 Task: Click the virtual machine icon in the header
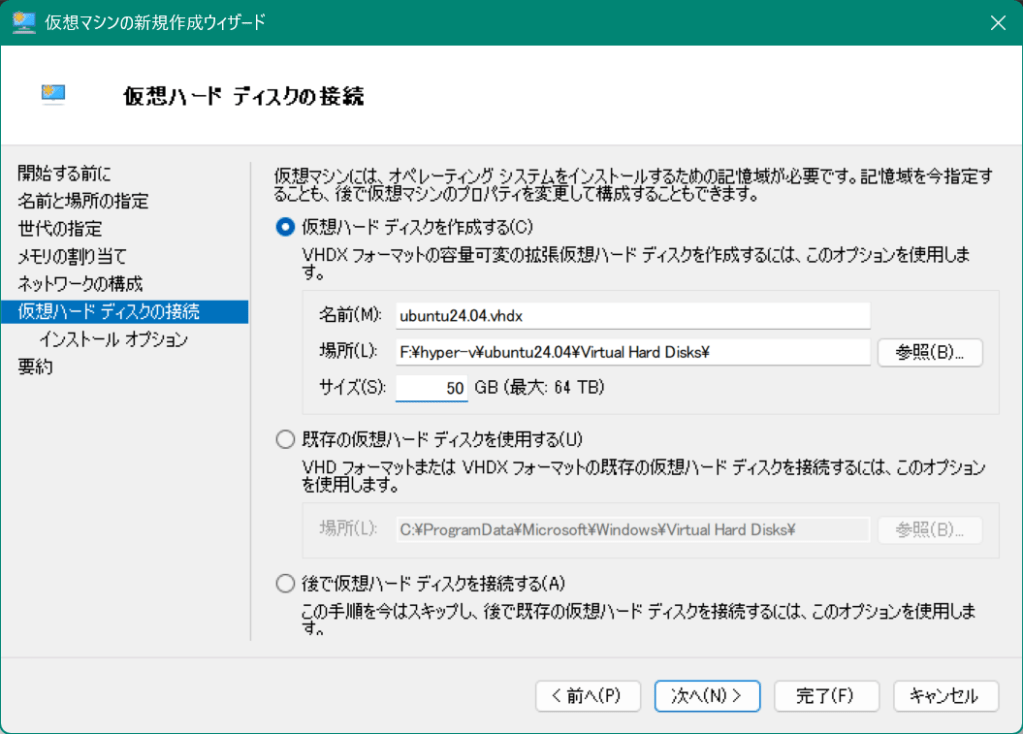pyautogui.click(x=53, y=94)
